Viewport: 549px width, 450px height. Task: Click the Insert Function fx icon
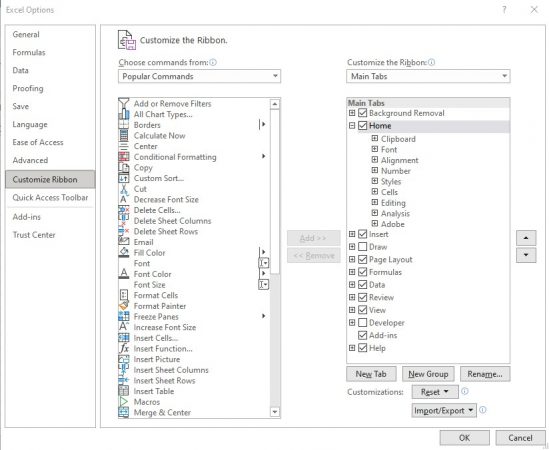pyautogui.click(x=124, y=348)
